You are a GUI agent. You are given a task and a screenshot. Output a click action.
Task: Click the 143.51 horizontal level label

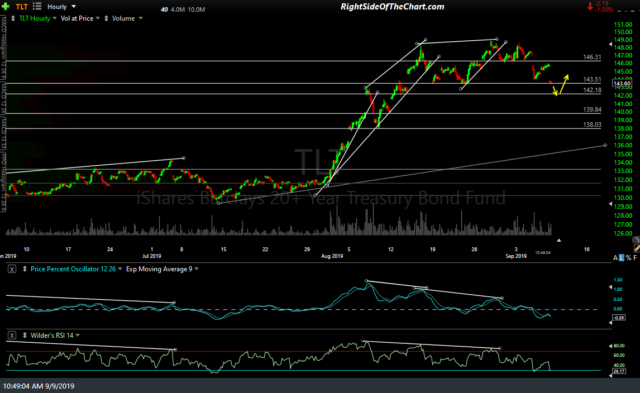pos(592,80)
